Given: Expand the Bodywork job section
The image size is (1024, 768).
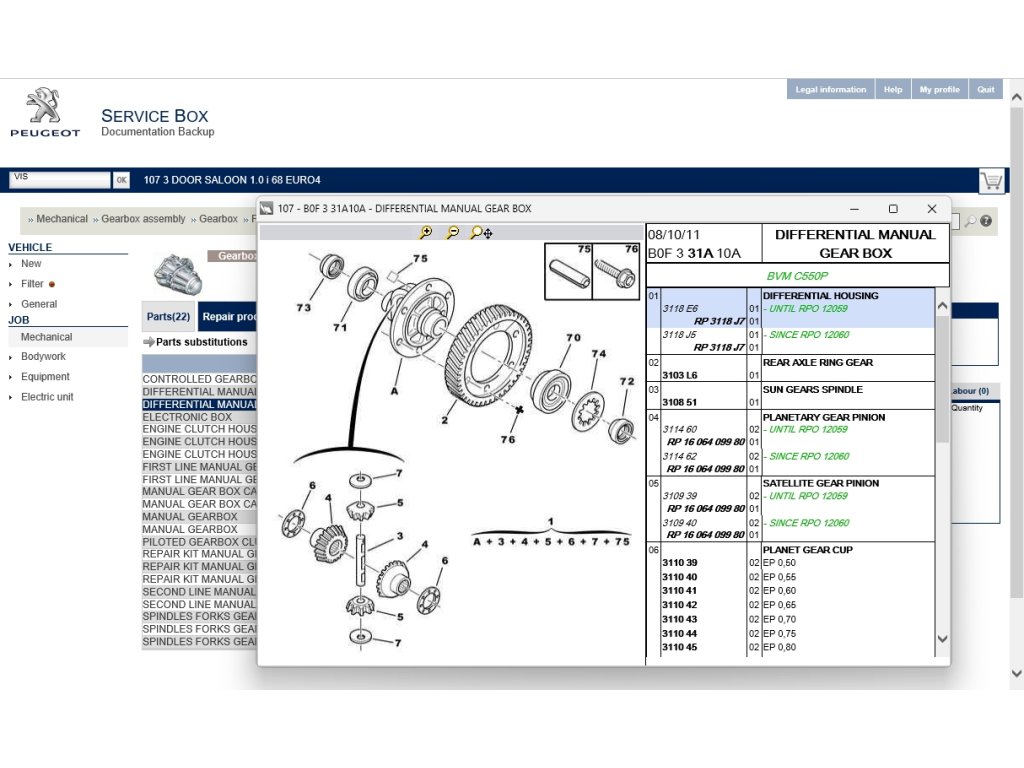Looking at the screenshot, I should coord(43,357).
